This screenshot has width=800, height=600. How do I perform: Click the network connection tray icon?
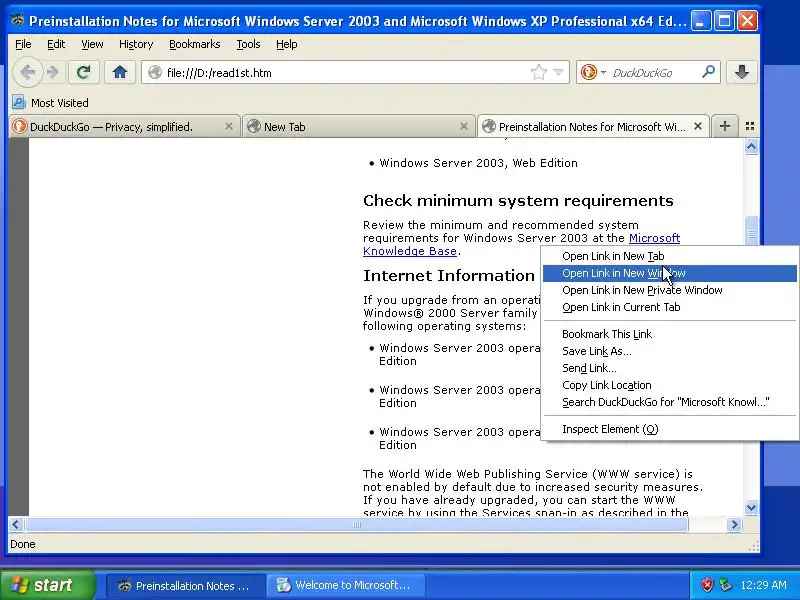point(724,585)
